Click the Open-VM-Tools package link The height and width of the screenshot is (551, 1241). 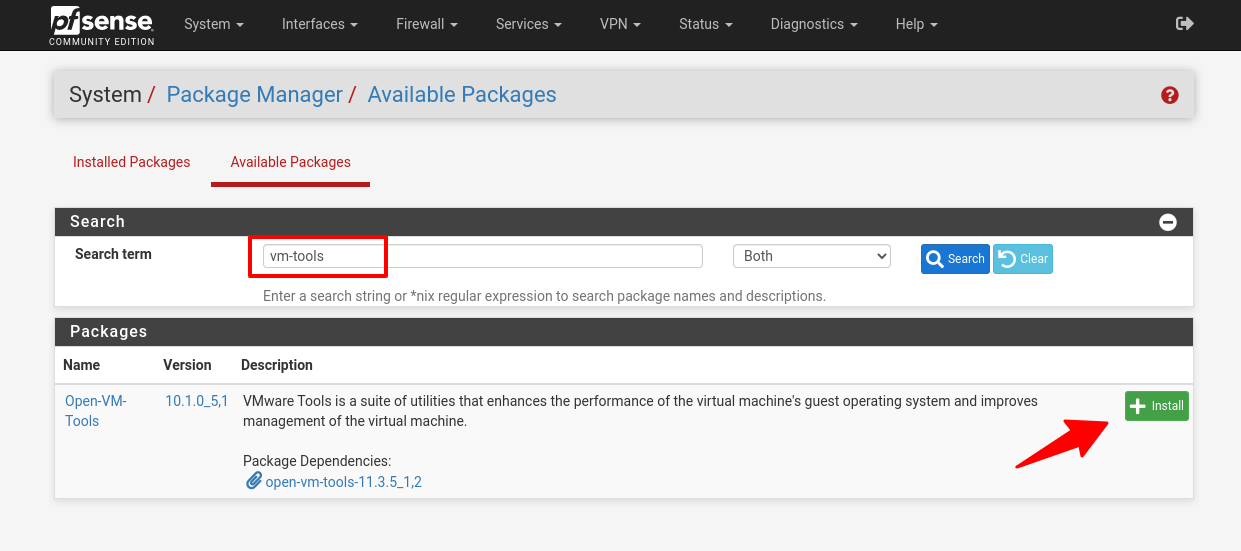[96, 411]
